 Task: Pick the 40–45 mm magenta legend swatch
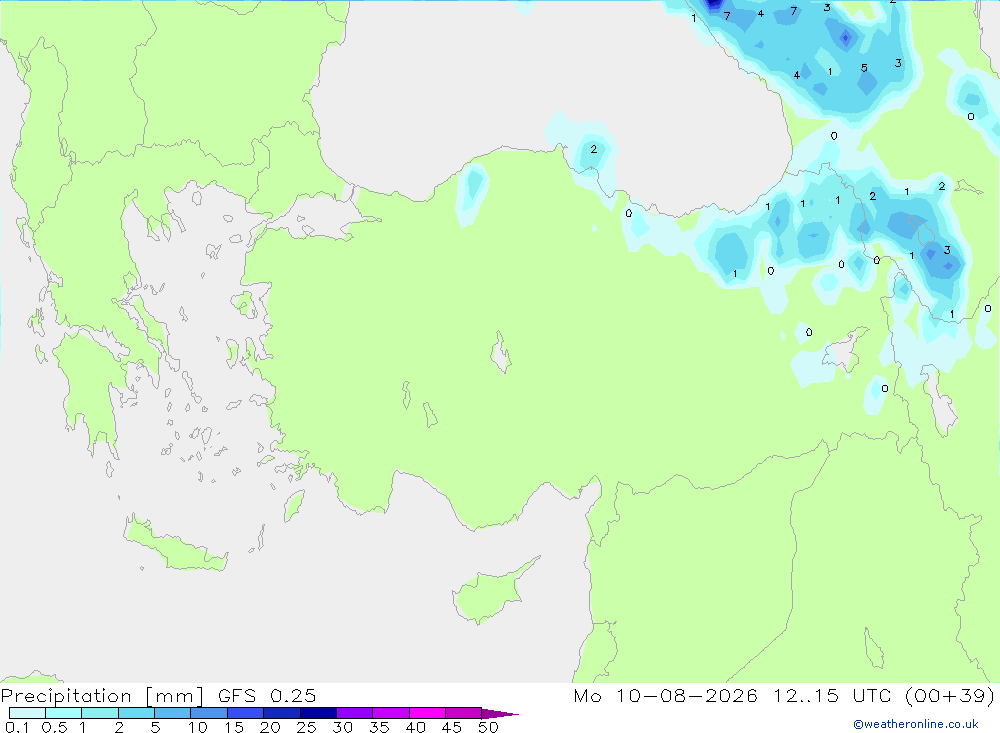[x=427, y=713]
